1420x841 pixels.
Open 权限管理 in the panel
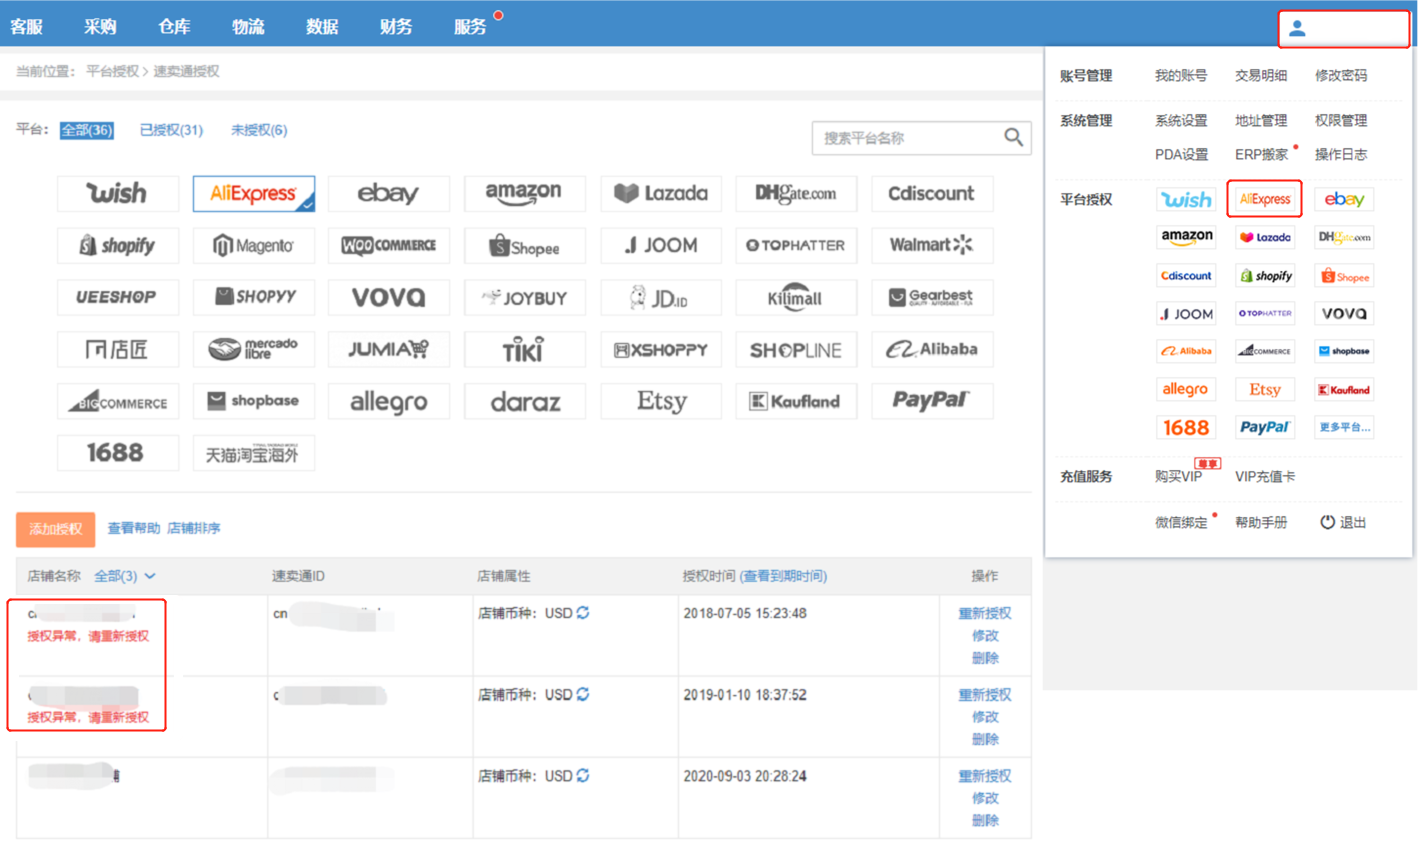[x=1341, y=120]
